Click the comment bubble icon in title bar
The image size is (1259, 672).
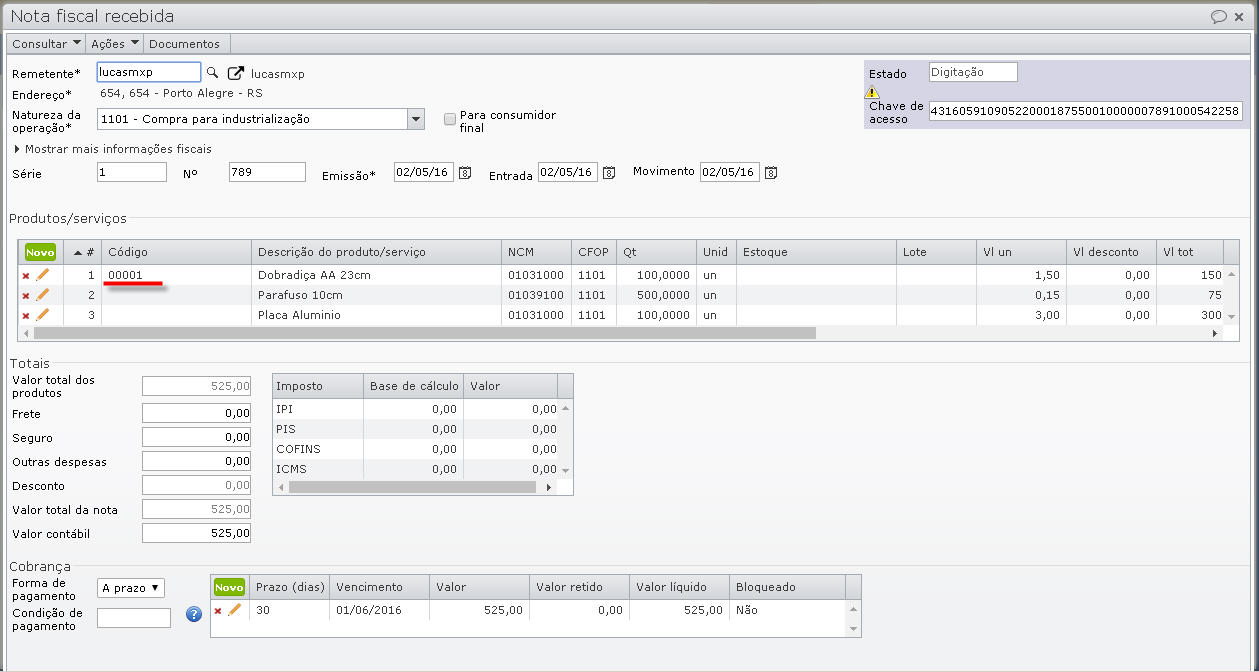[1218, 16]
